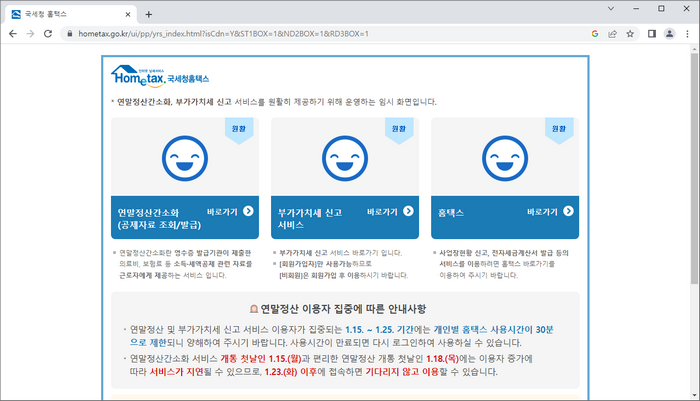Open 연말정산간소화 (공제자료 조회/발급) link
Image resolution: width=700 pixels, height=401 pixels.
pos(159,219)
